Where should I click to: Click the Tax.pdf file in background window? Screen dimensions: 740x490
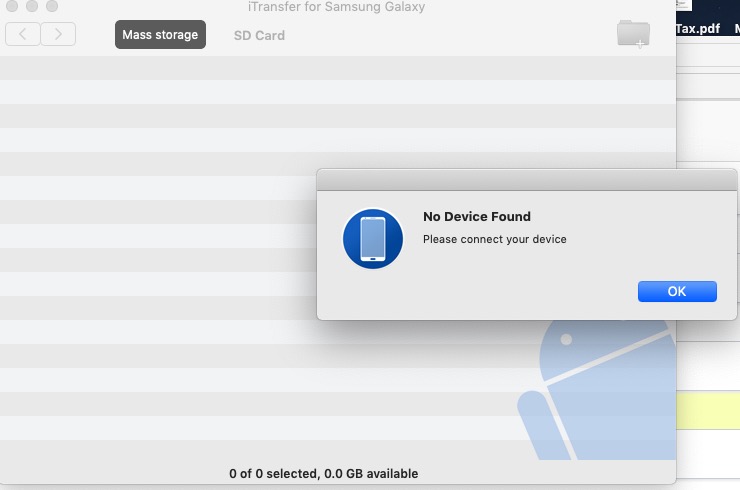[698, 29]
